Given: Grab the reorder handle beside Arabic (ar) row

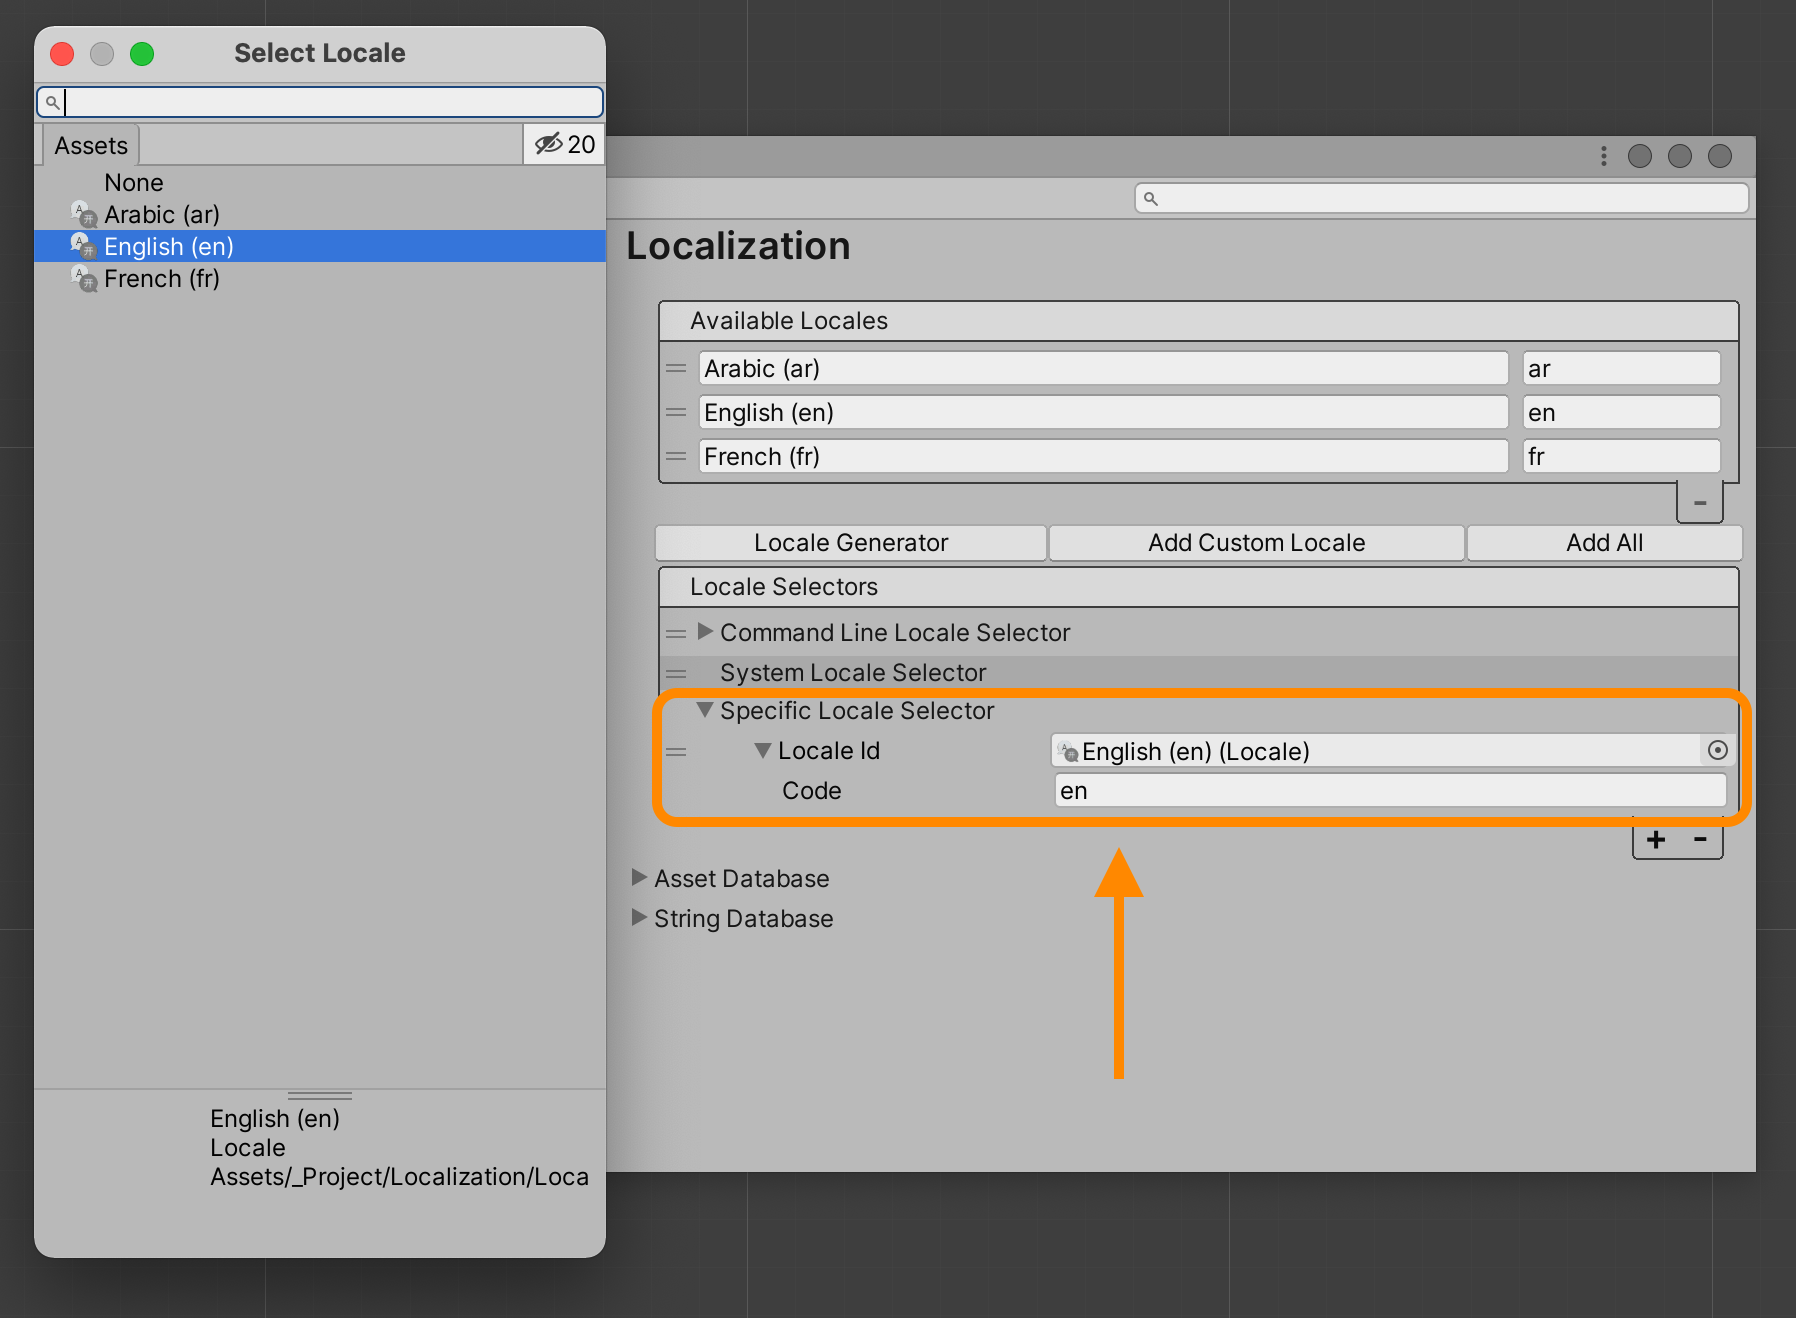Looking at the screenshot, I should [676, 368].
